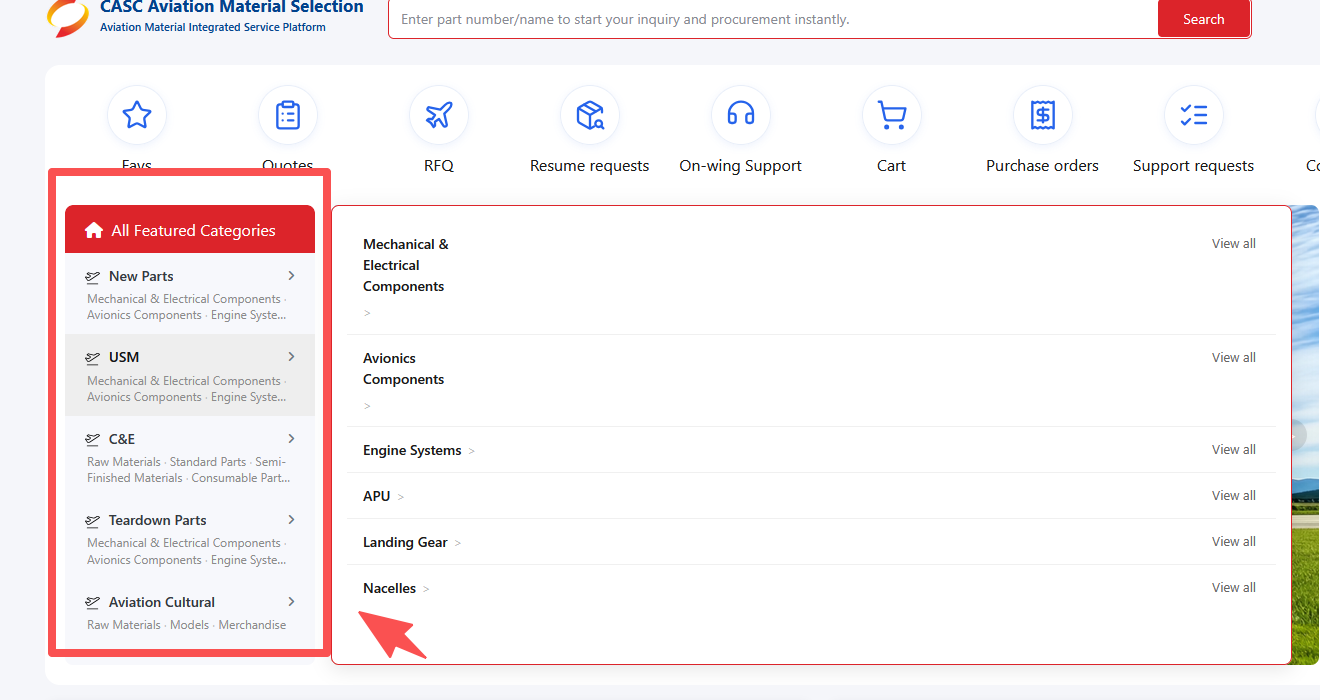Click home icon in All Featured Categories
The image size is (1320, 700).
pyautogui.click(x=94, y=231)
